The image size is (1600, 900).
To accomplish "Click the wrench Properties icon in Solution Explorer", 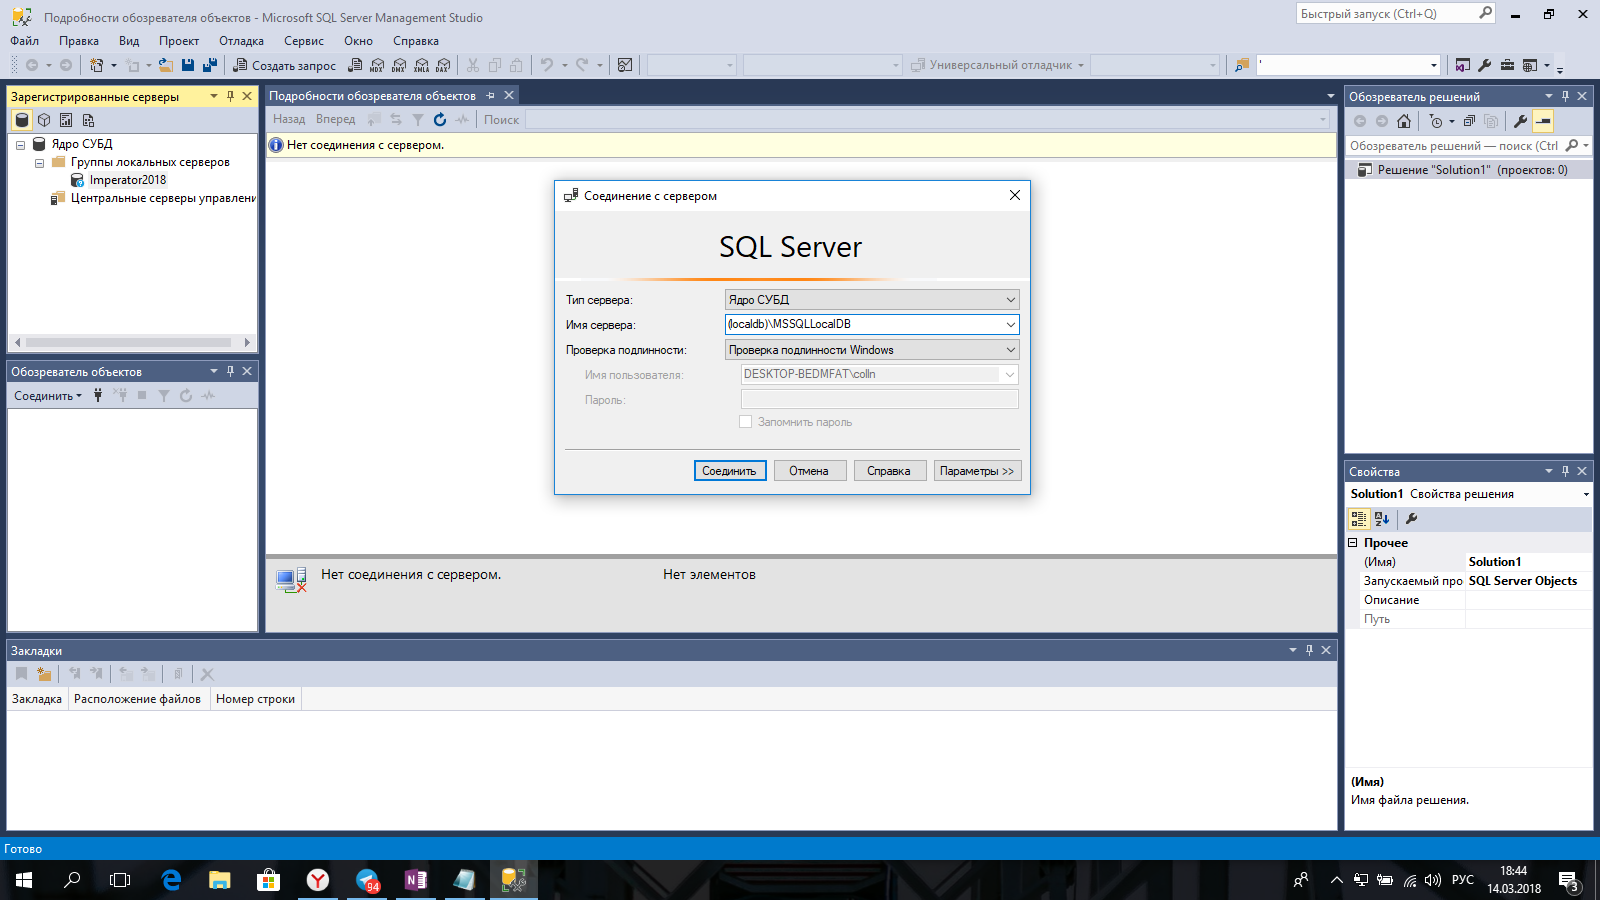I will tap(1520, 121).
